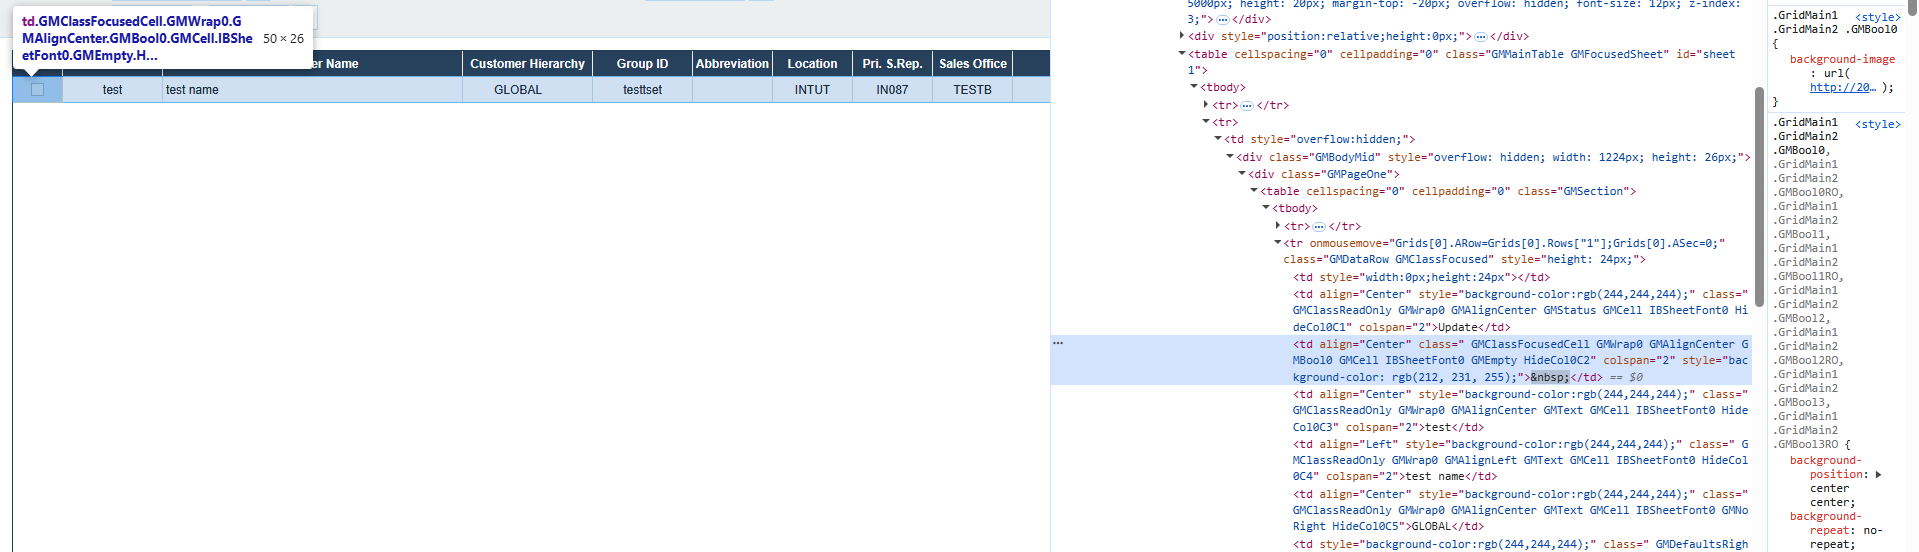
Task: Collapse the tbody node under GMSection table
Action: (x=1266, y=208)
